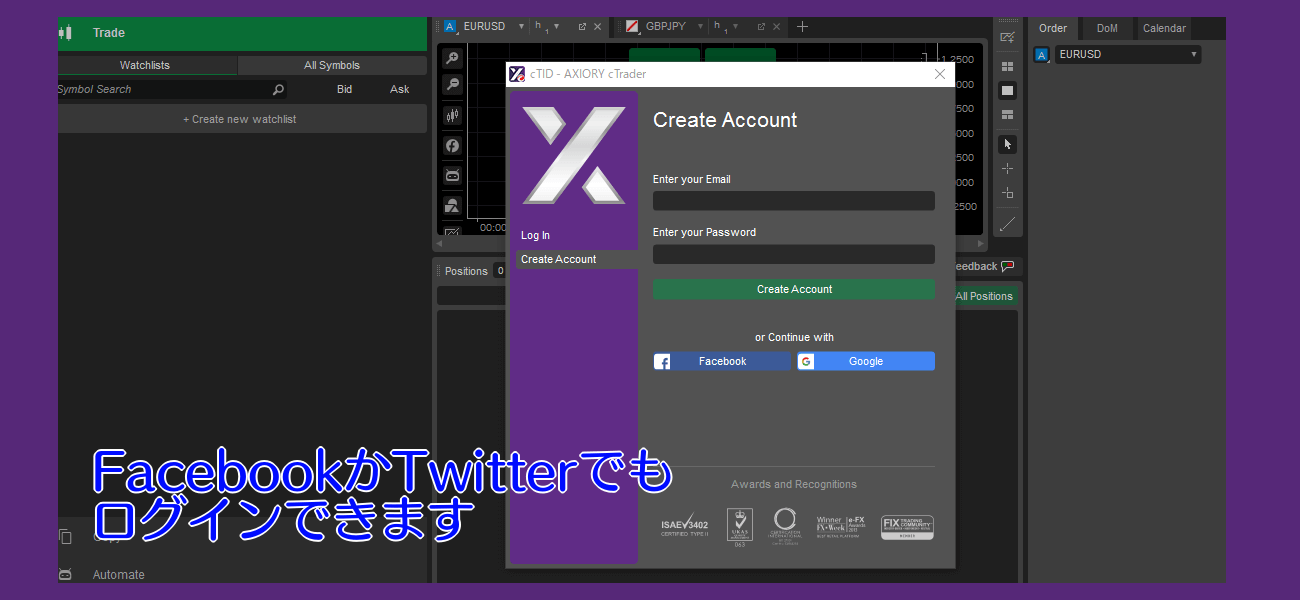Open the DoM tab
This screenshot has height=600, width=1300.
click(x=1107, y=29)
